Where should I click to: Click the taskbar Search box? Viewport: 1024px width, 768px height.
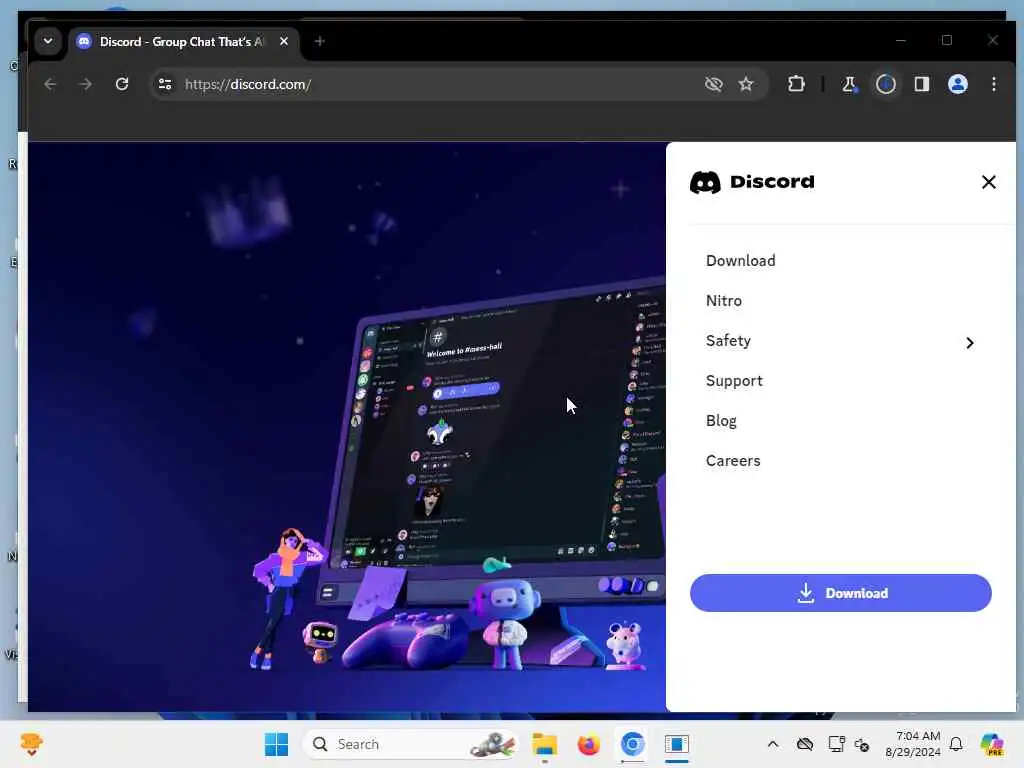point(410,744)
